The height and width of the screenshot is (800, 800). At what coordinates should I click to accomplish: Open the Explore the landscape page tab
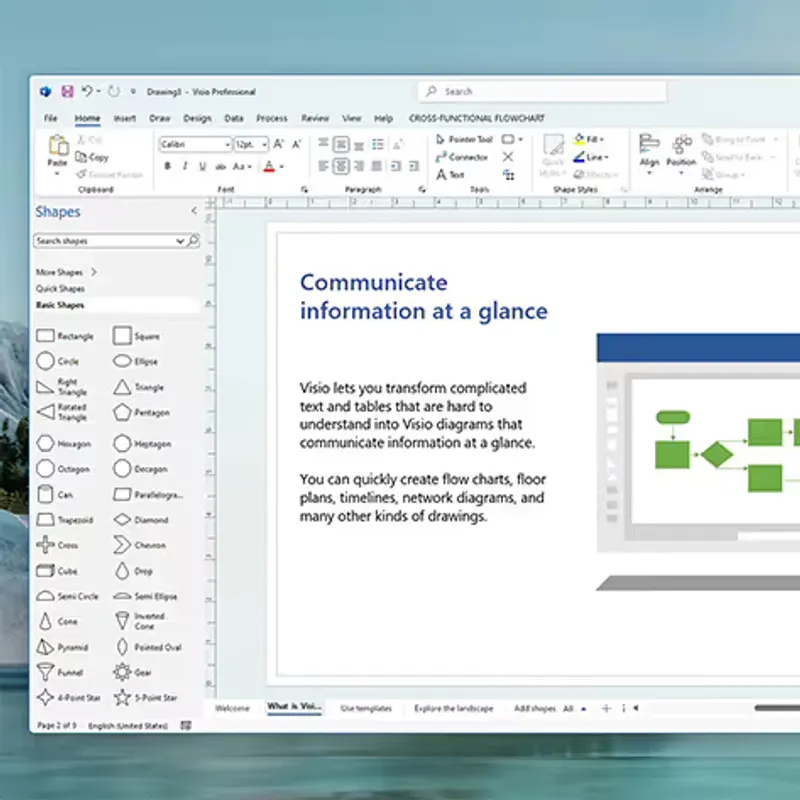(x=454, y=708)
